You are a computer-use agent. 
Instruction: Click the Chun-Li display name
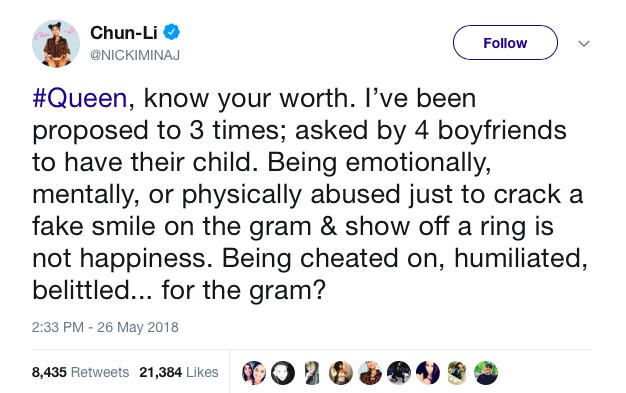point(124,32)
